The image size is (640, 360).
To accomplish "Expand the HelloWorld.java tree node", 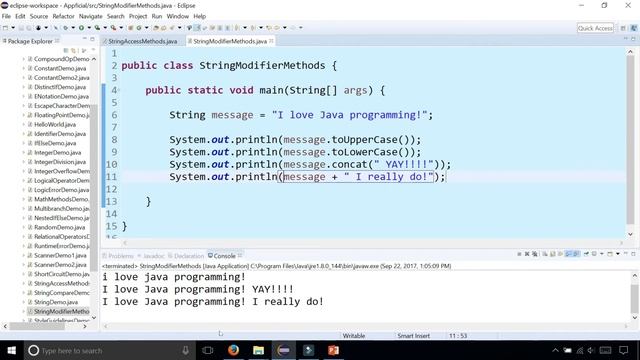I will tap(24, 124).
